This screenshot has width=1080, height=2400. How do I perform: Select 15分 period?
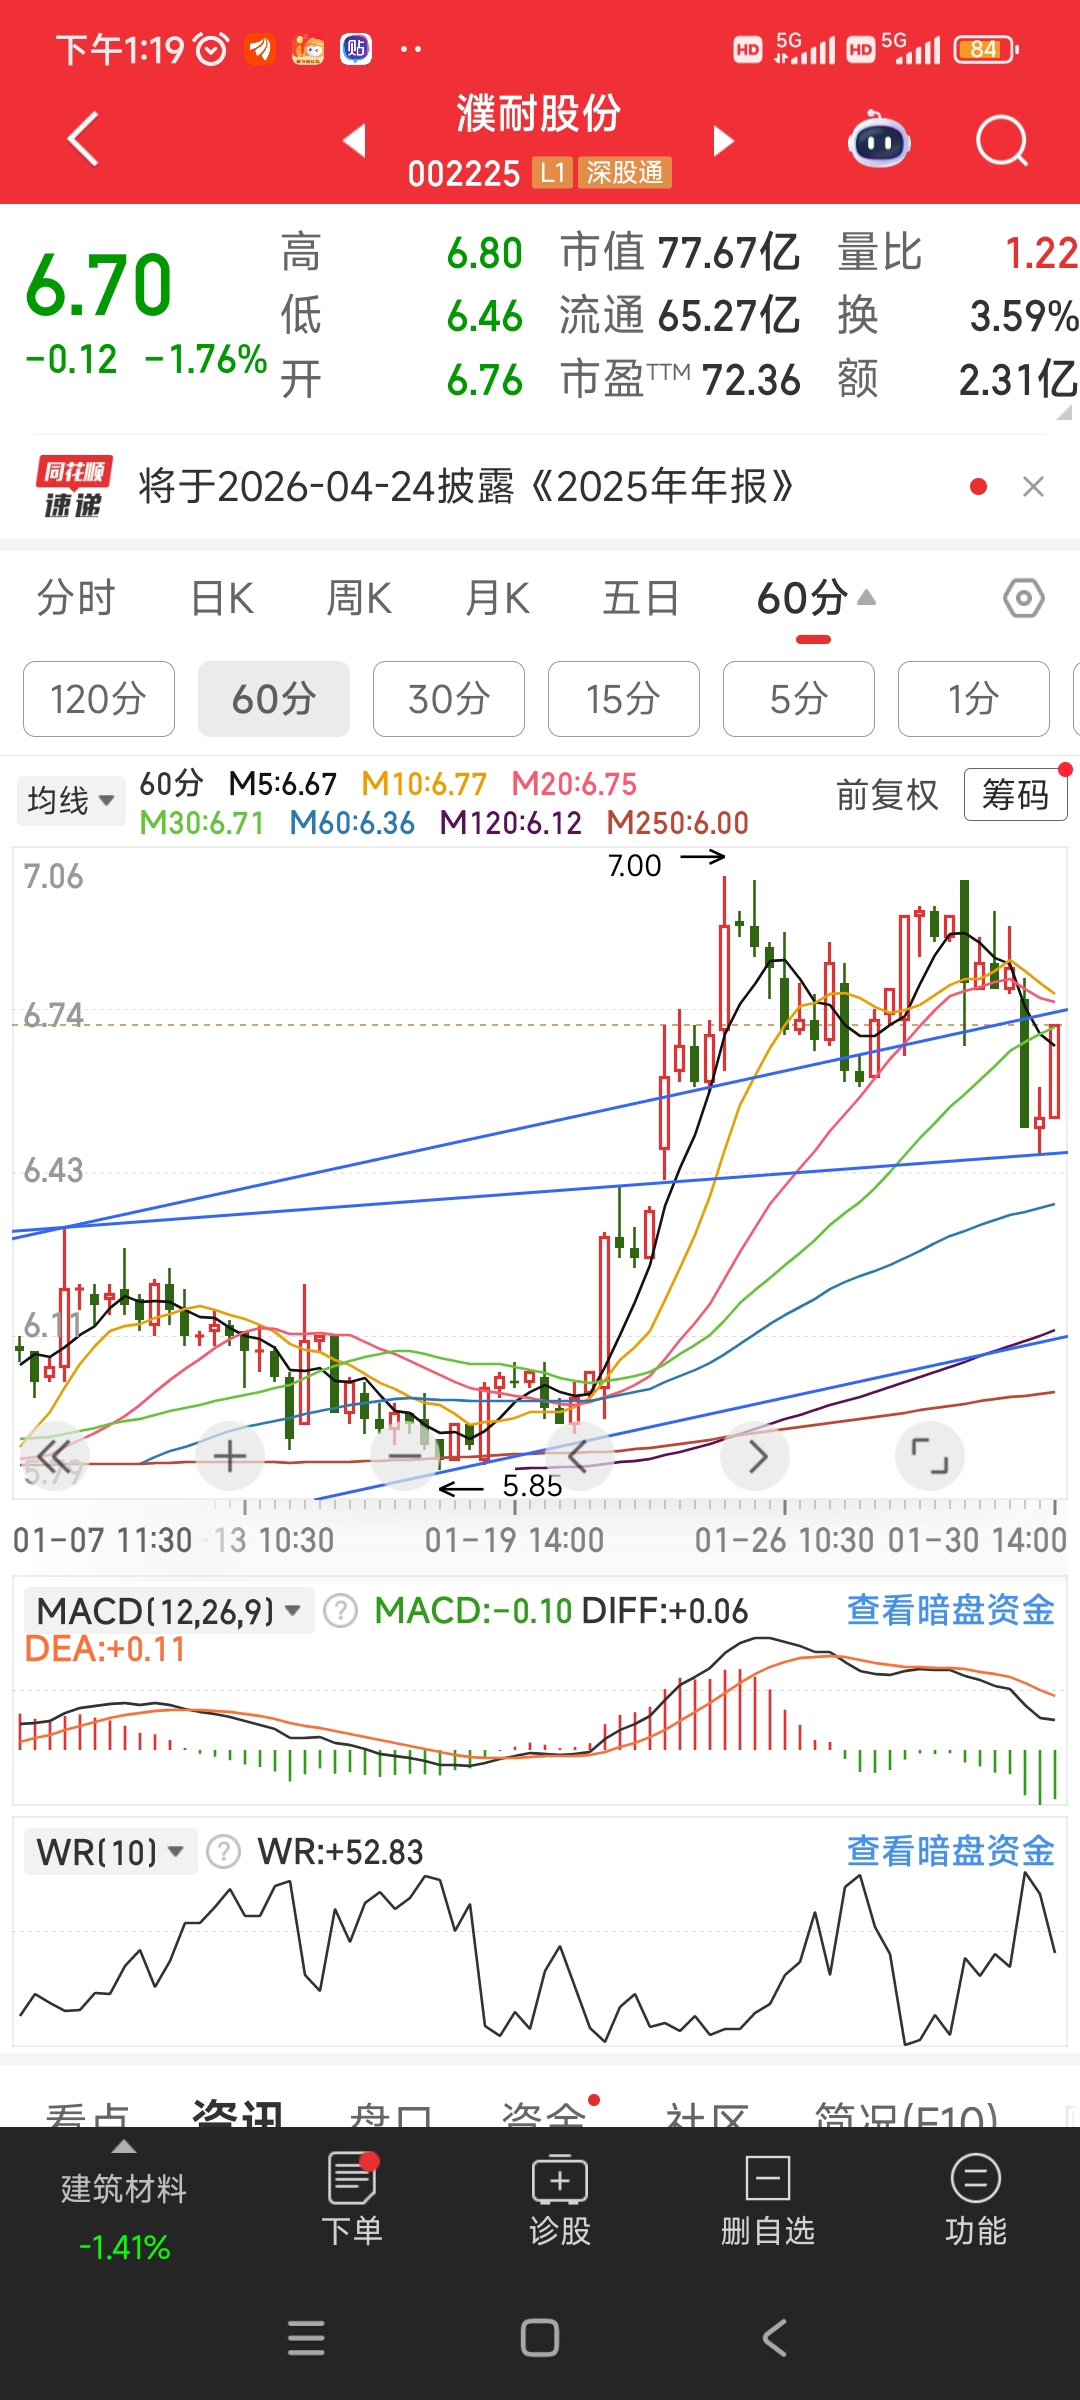(x=624, y=699)
